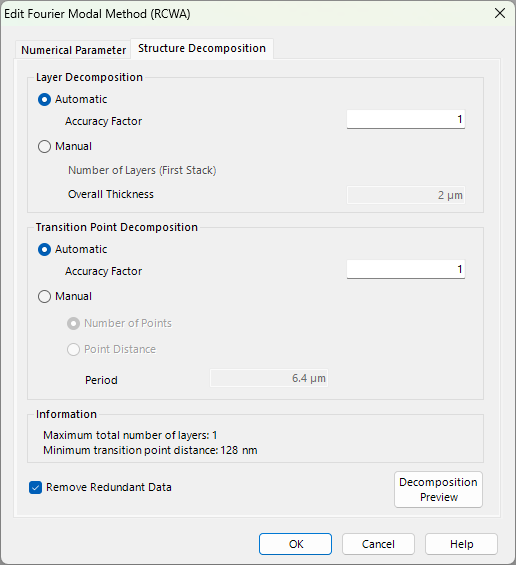This screenshot has width=516, height=565.
Task: Click the Layer Decomposition Accuracy Factor field
Action: pos(406,119)
